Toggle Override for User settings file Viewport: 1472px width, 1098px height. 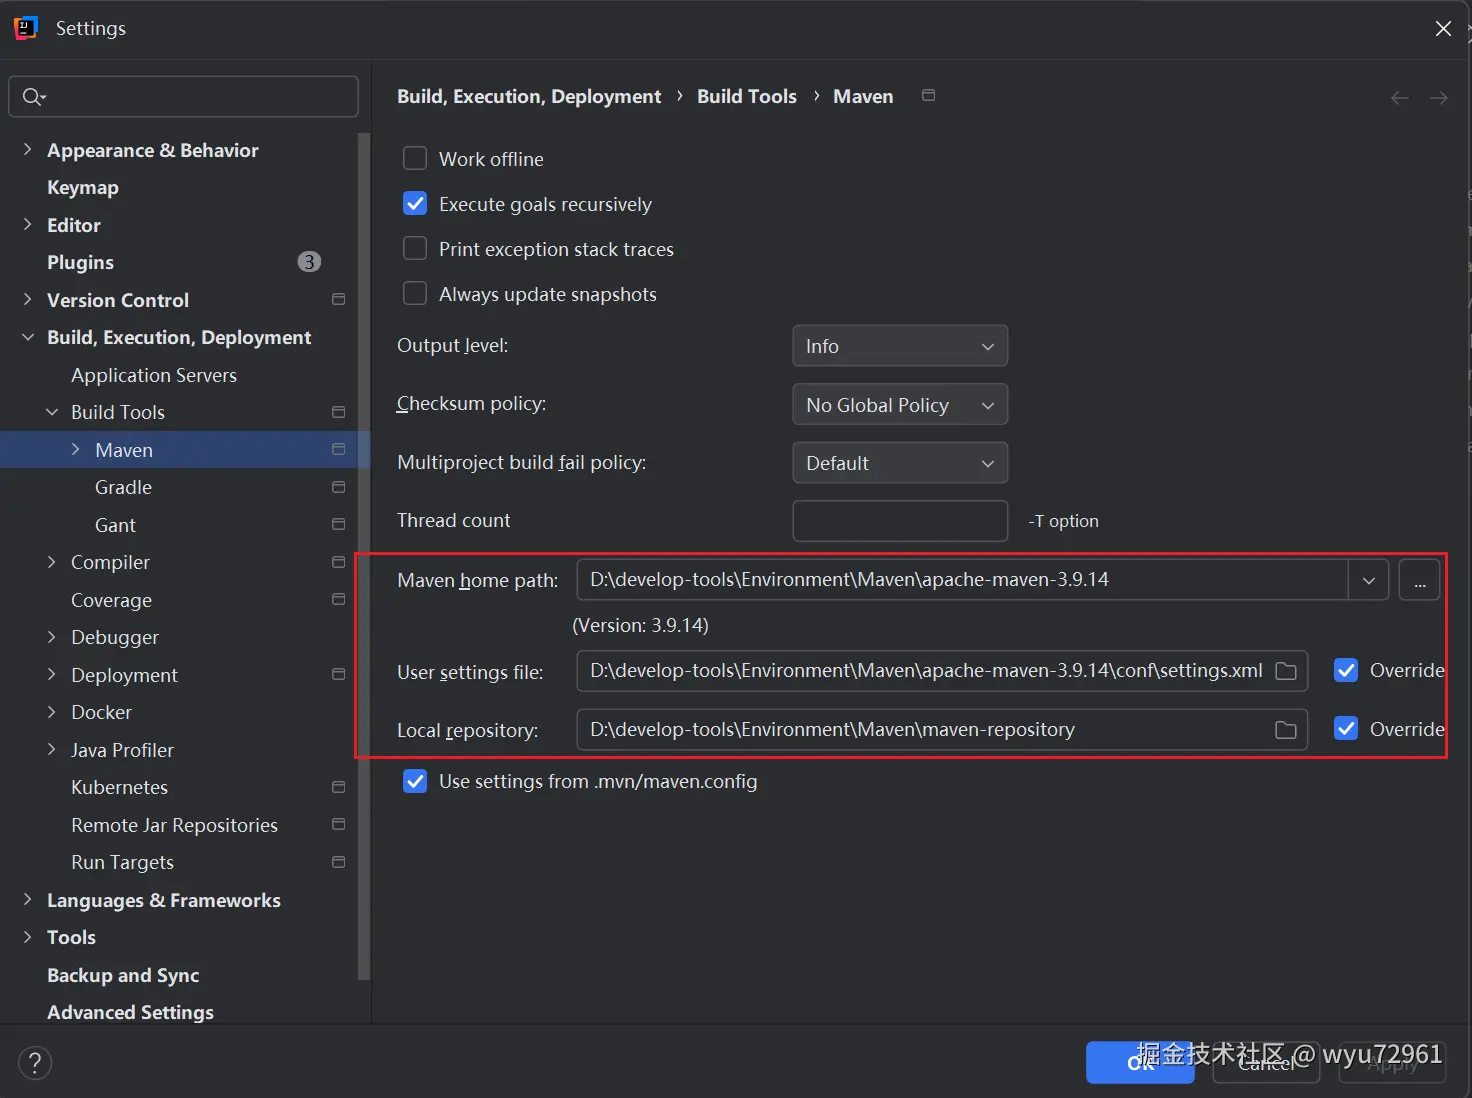point(1346,670)
